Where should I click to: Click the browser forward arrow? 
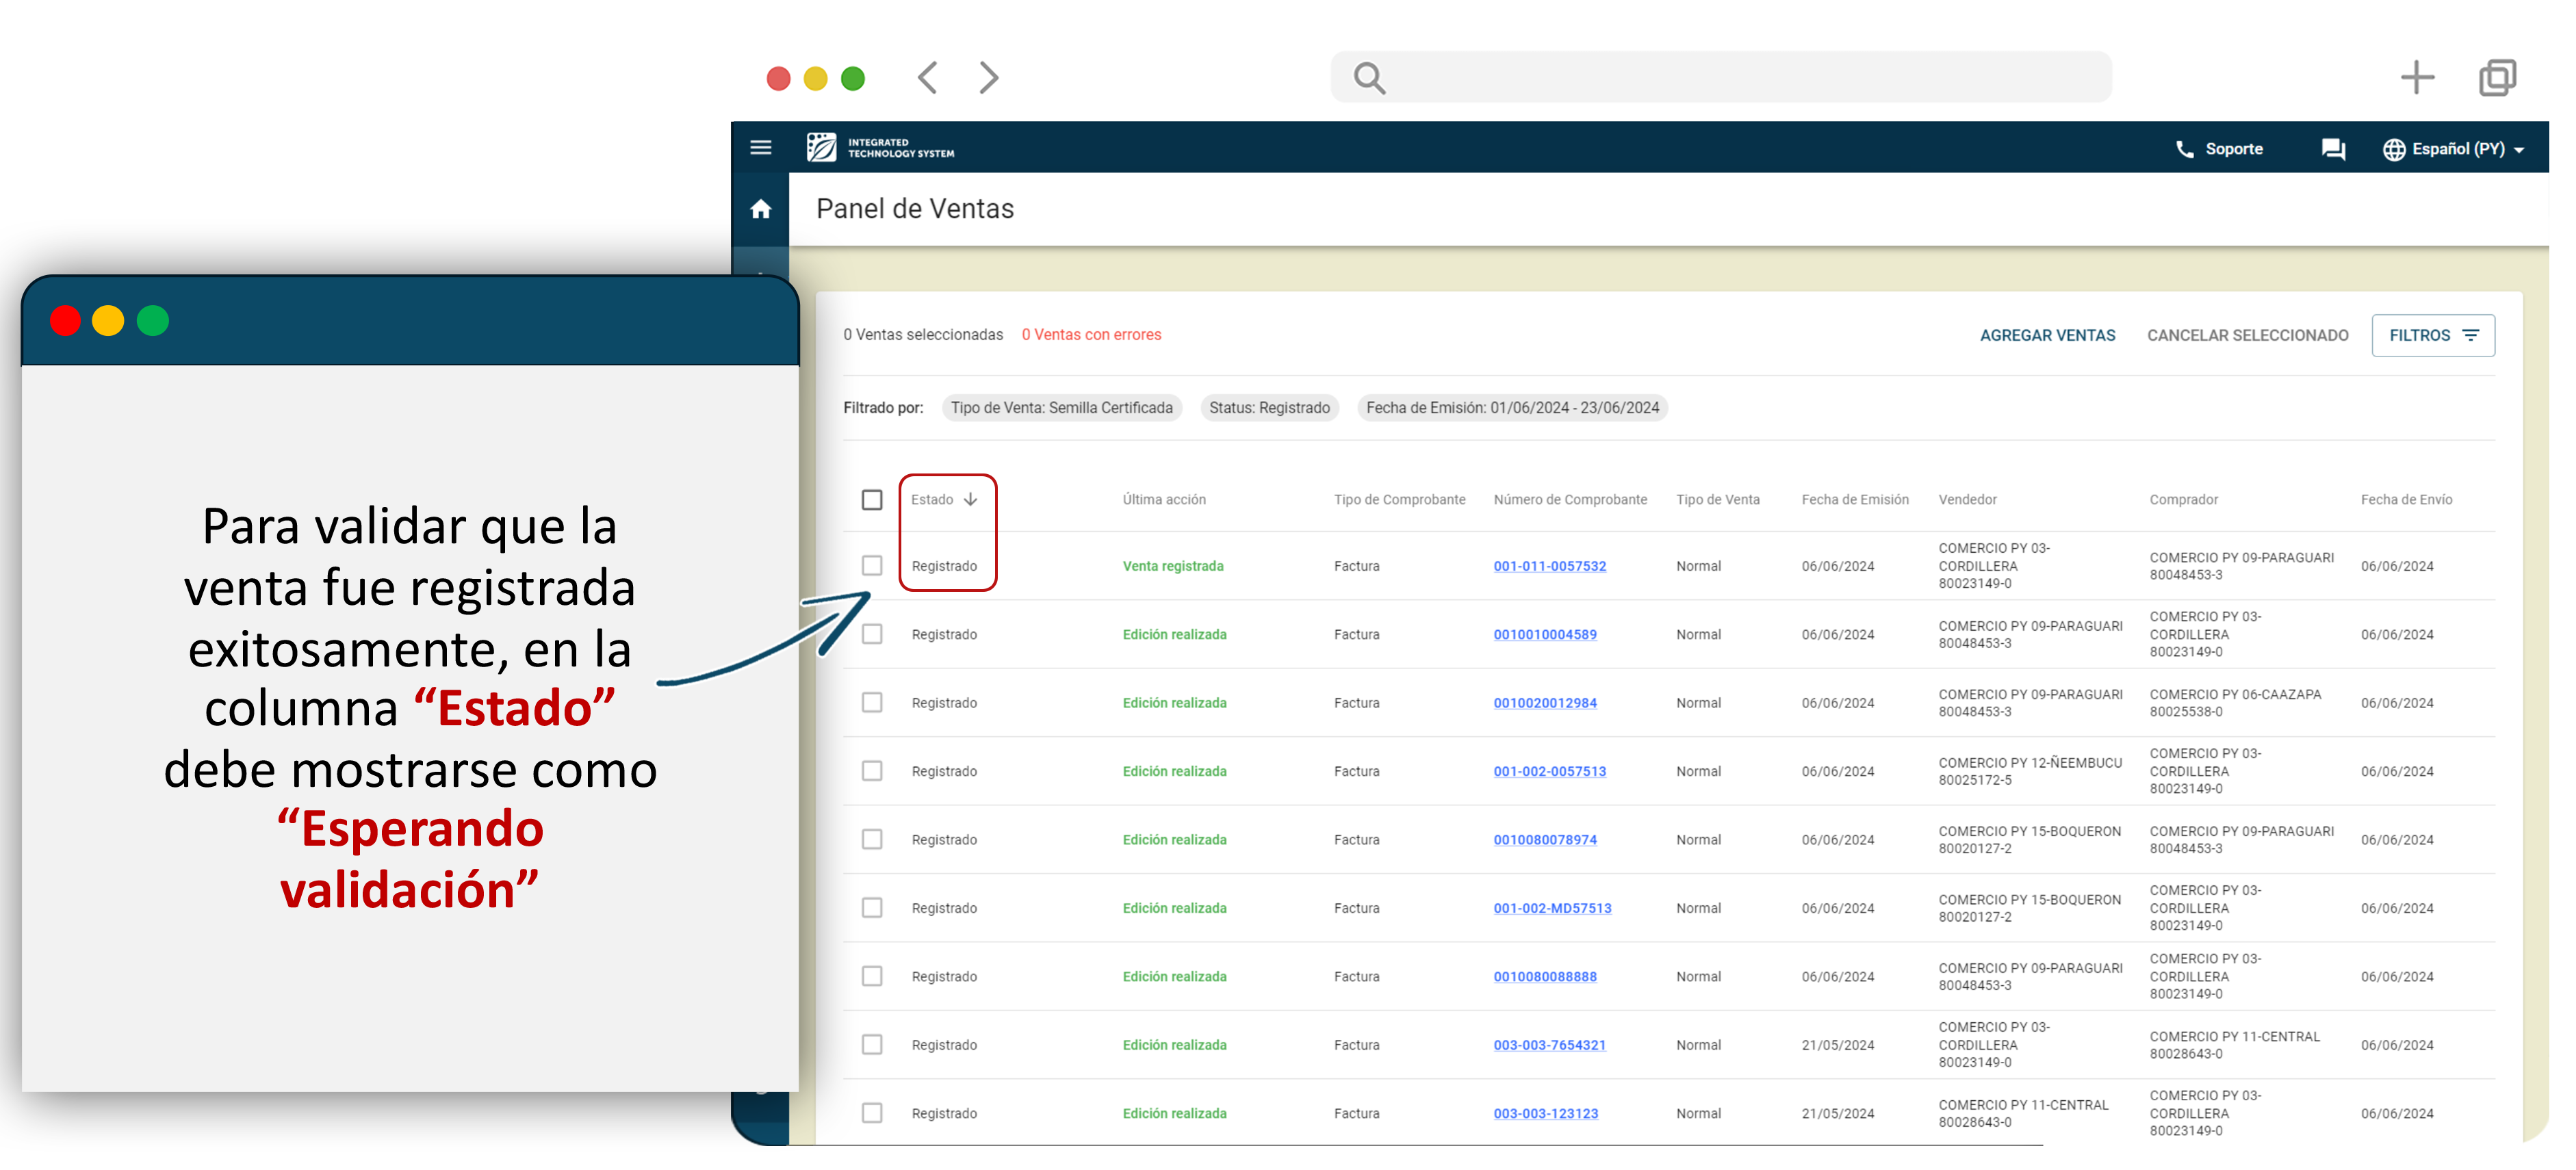(988, 78)
